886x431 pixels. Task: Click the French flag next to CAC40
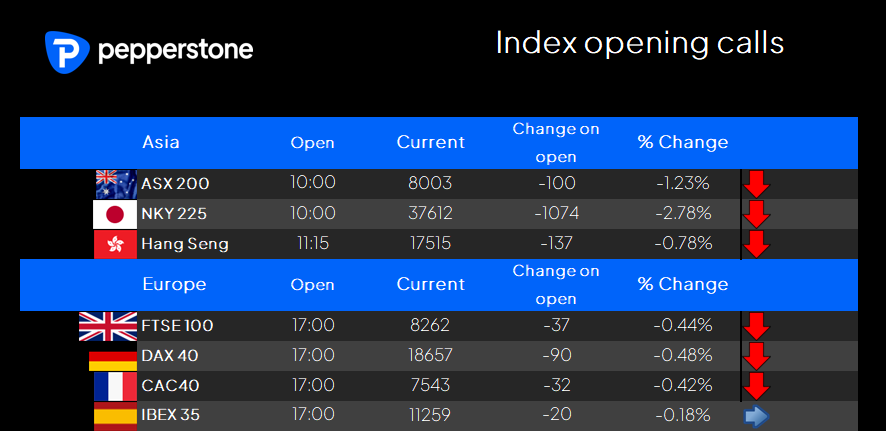click(x=115, y=386)
